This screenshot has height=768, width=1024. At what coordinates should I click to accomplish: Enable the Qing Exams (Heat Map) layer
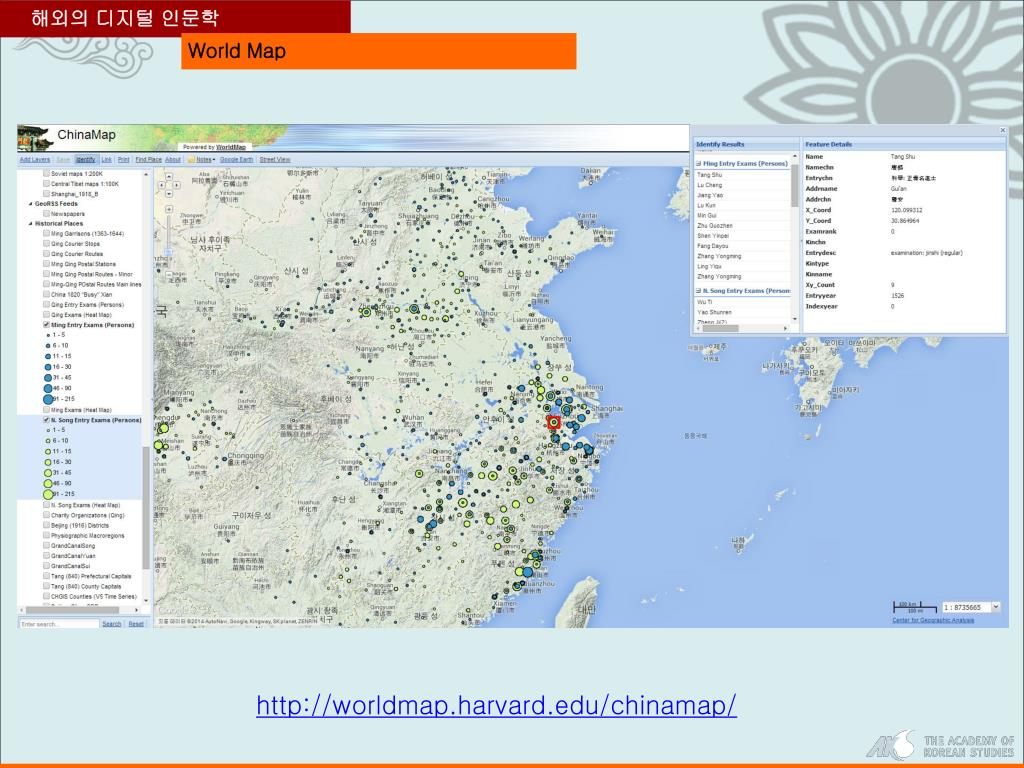(46, 315)
